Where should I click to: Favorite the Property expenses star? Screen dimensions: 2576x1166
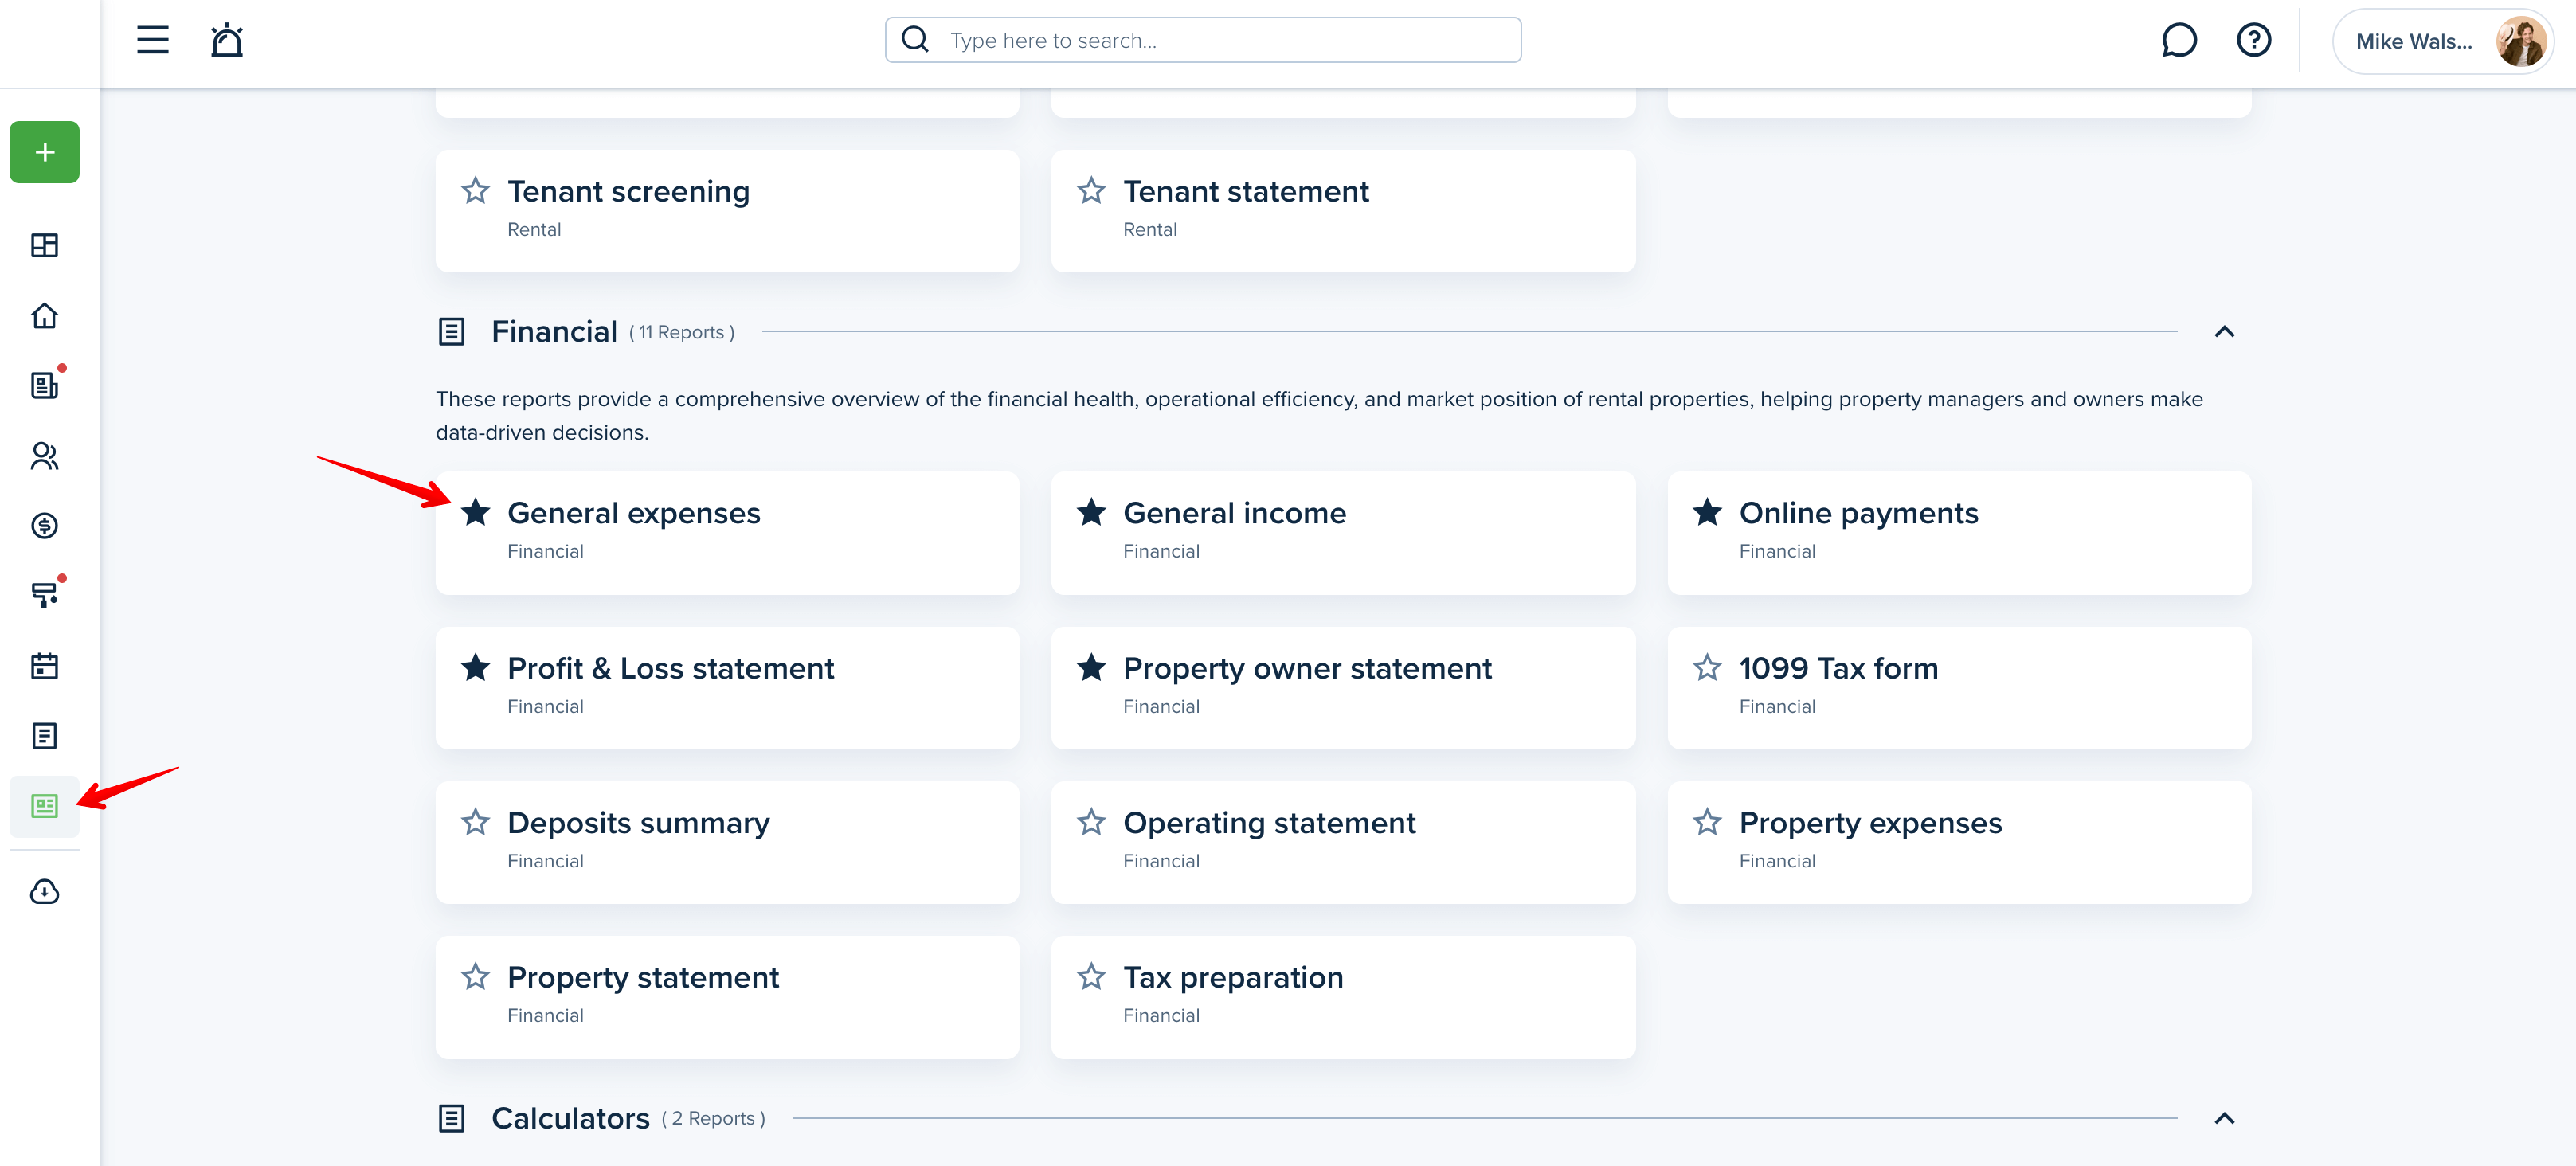click(x=1707, y=822)
